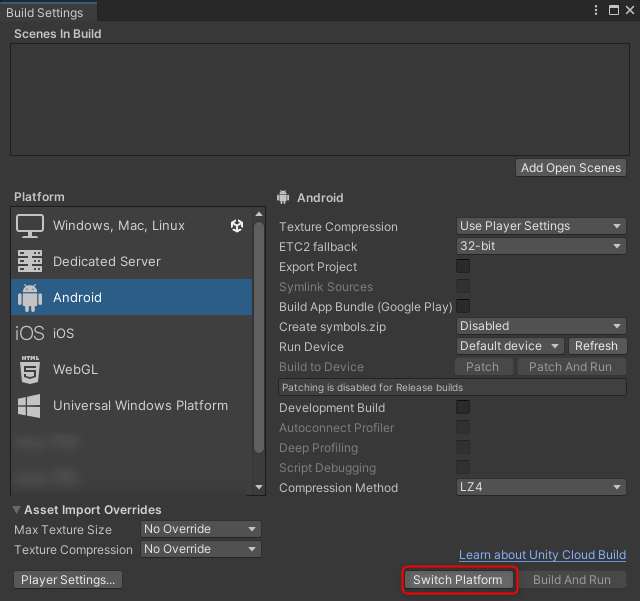The image size is (640, 601).
Task: Collapse the Asset Import Overrides section
Action: 16,510
